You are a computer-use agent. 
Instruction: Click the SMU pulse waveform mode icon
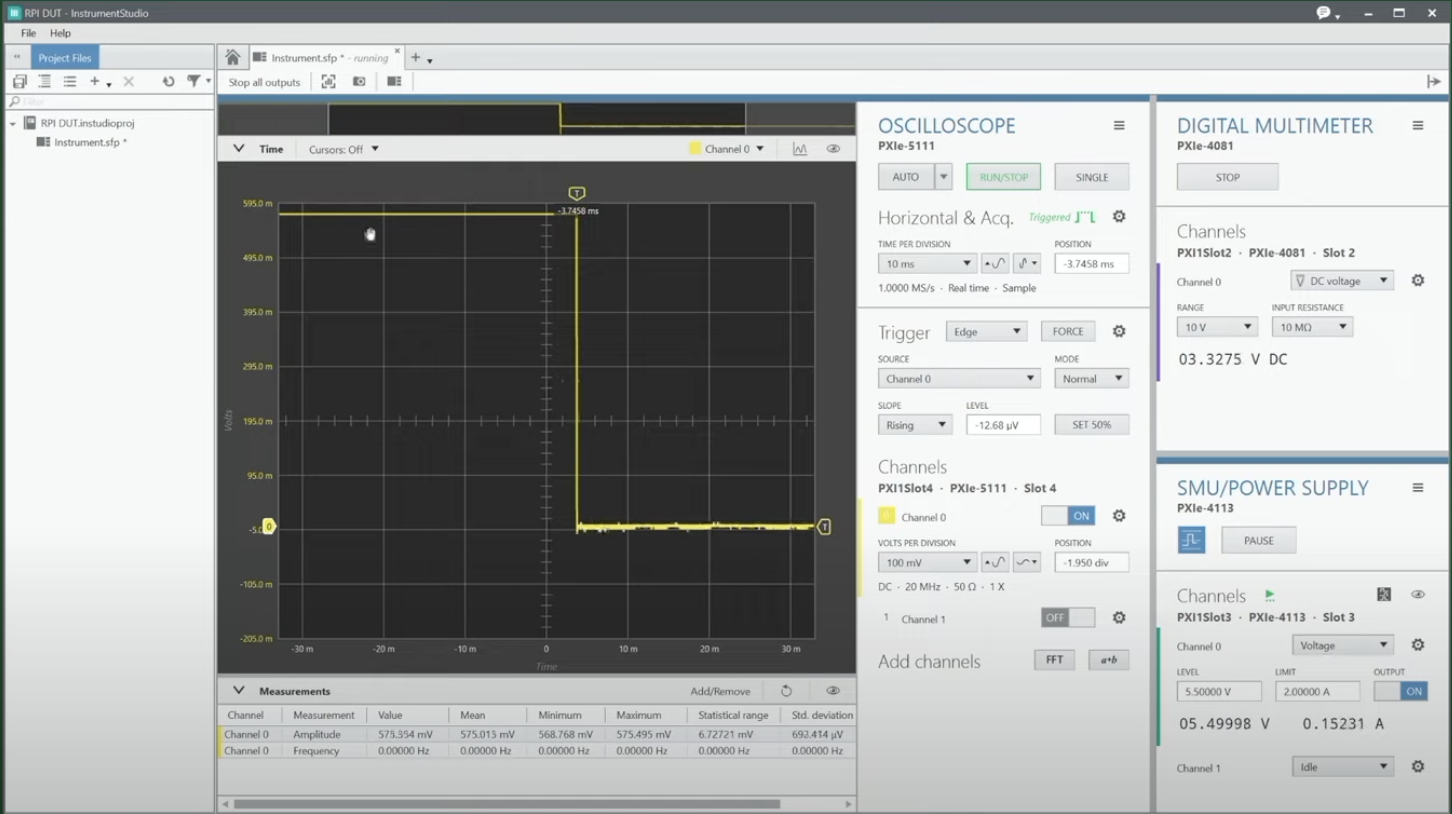[1191, 540]
